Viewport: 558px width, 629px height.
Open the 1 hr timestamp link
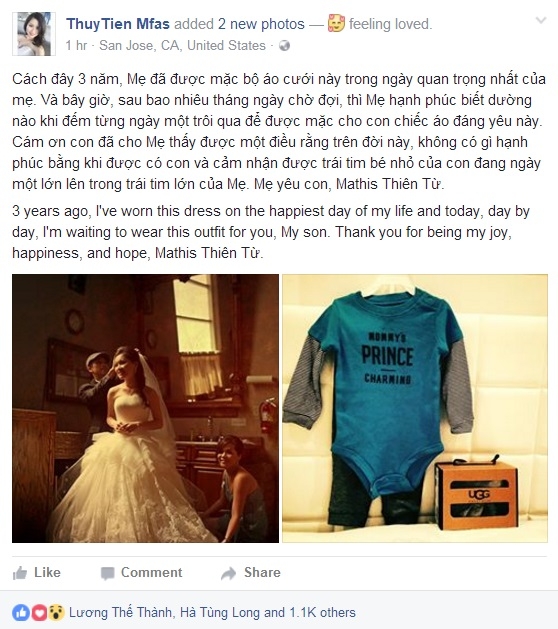76,45
